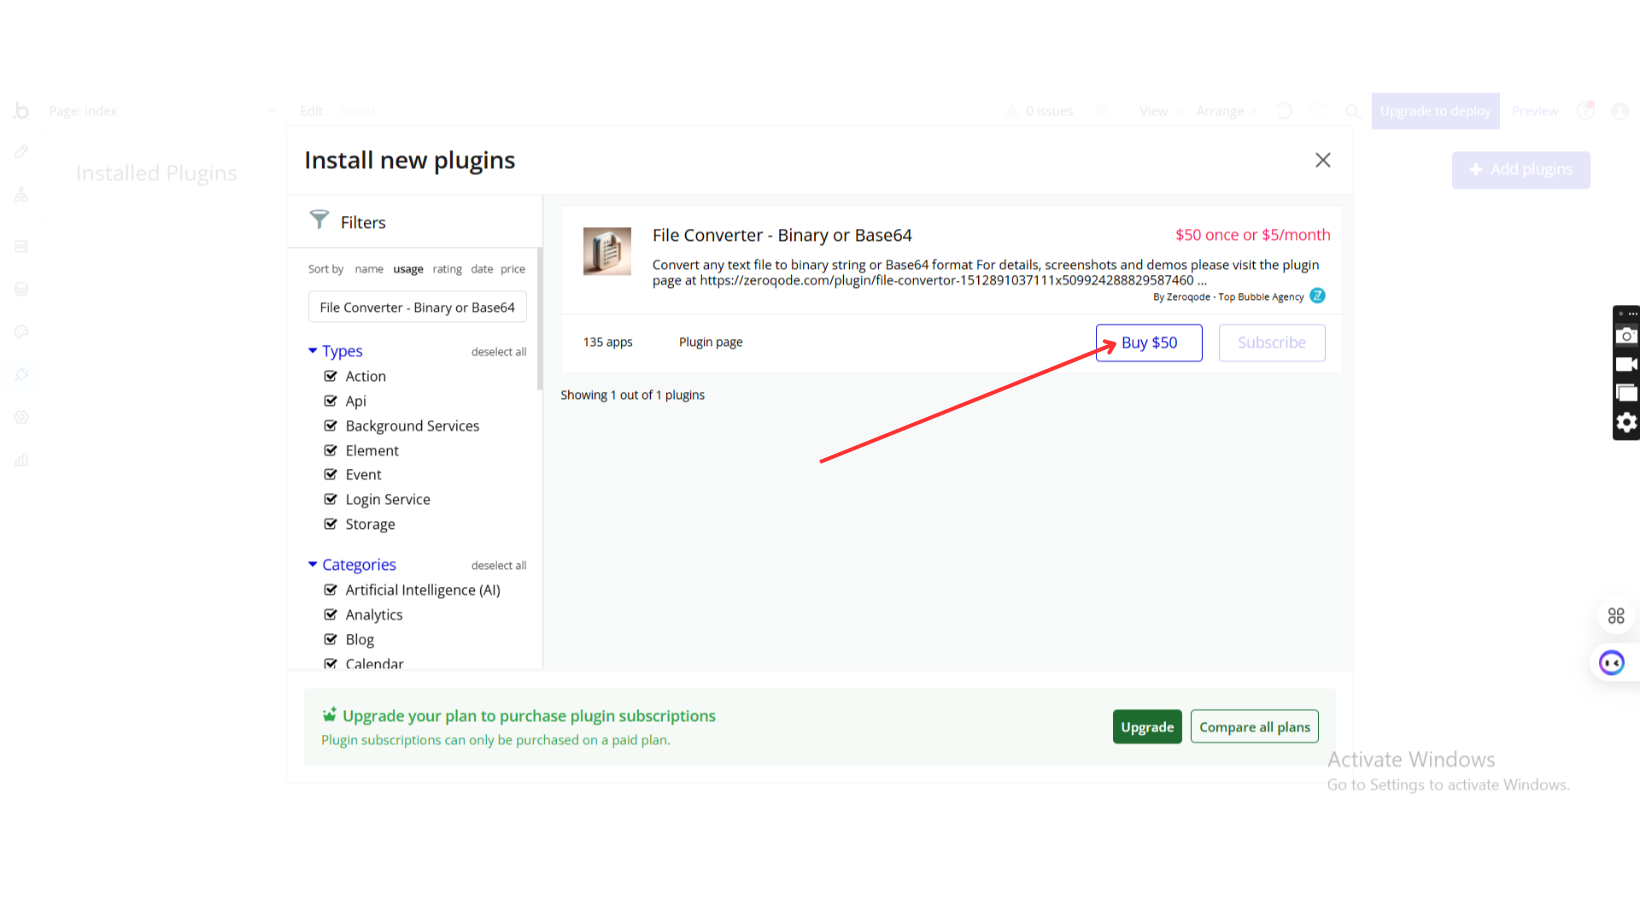The width and height of the screenshot is (1640, 924).
Task: Click the Zeroqode agency badge icon
Action: (1318, 296)
